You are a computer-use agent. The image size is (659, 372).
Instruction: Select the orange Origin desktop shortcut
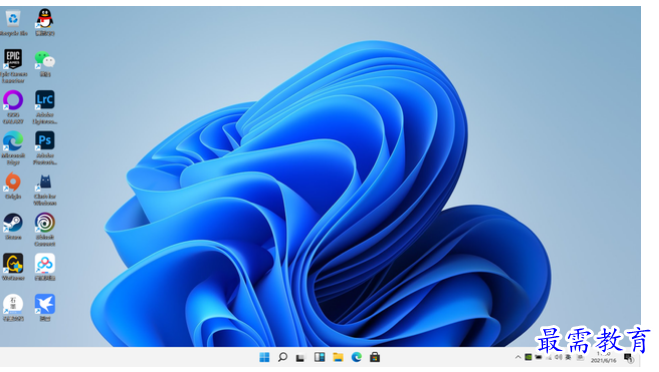point(13,185)
